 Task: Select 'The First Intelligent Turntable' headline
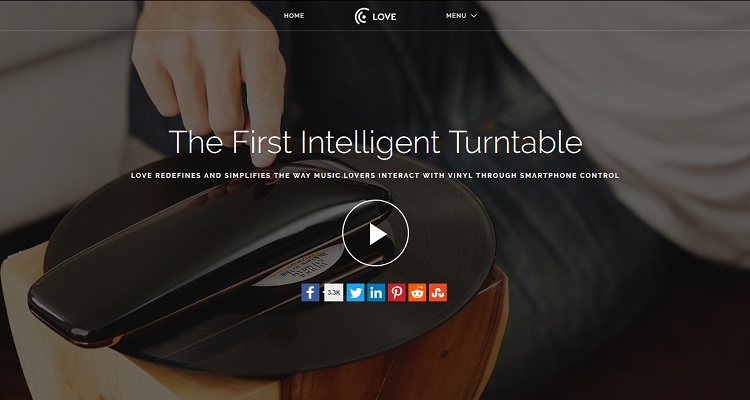click(x=375, y=142)
